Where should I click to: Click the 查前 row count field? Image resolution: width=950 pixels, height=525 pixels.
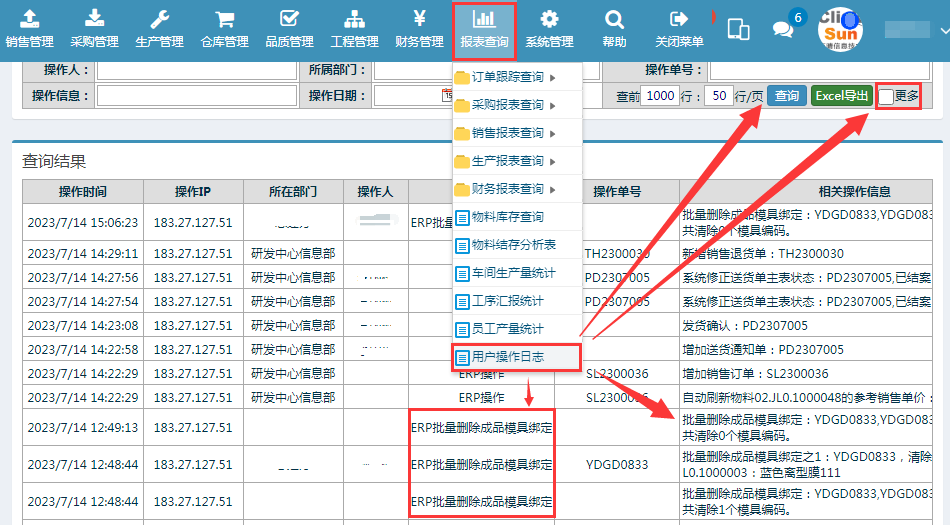(659, 96)
